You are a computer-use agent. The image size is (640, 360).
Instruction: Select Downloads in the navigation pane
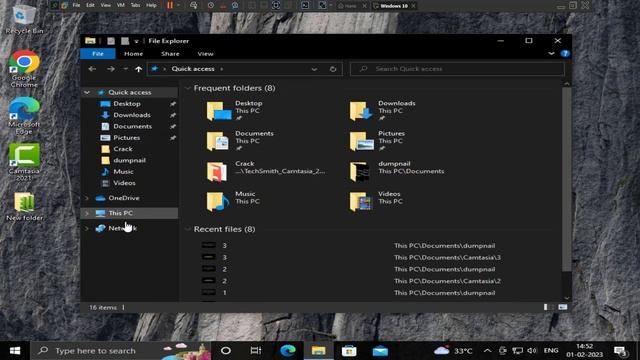click(x=131, y=115)
